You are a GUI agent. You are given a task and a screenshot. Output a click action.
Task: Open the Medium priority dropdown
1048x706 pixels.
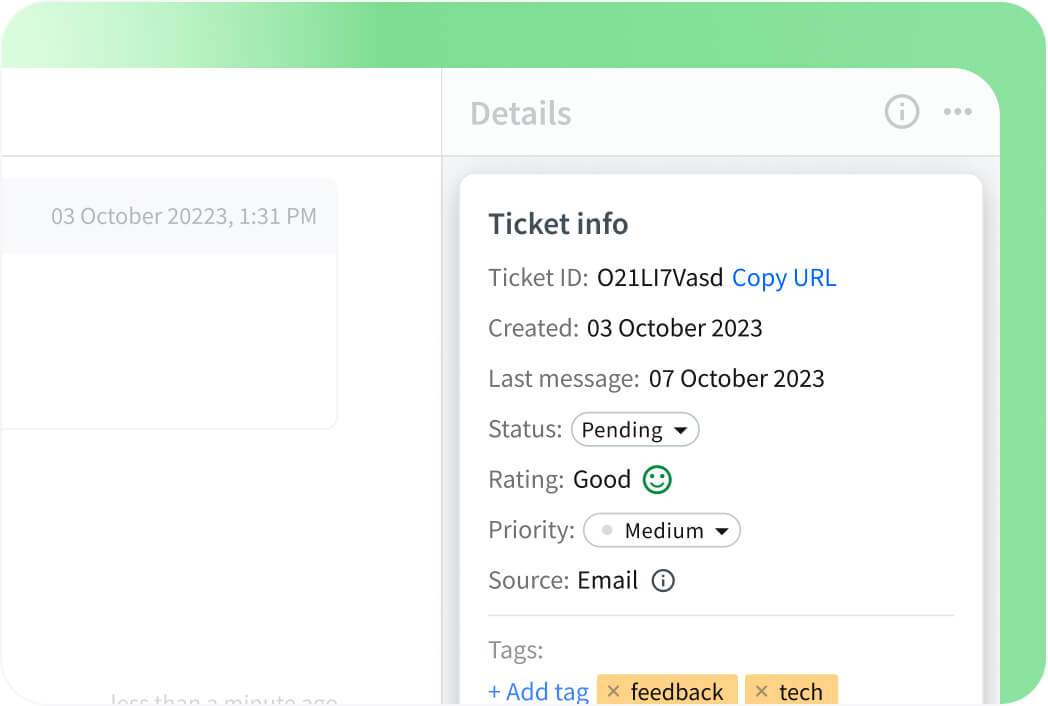[661, 530]
